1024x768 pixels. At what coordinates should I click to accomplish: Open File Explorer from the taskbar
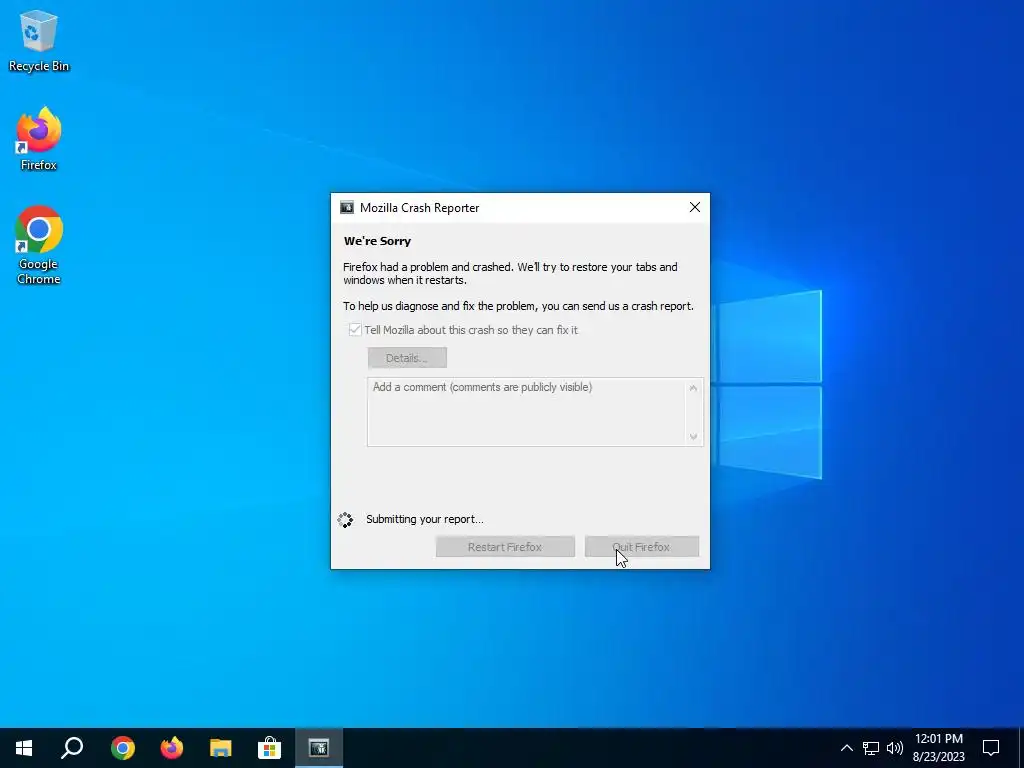[221, 748]
